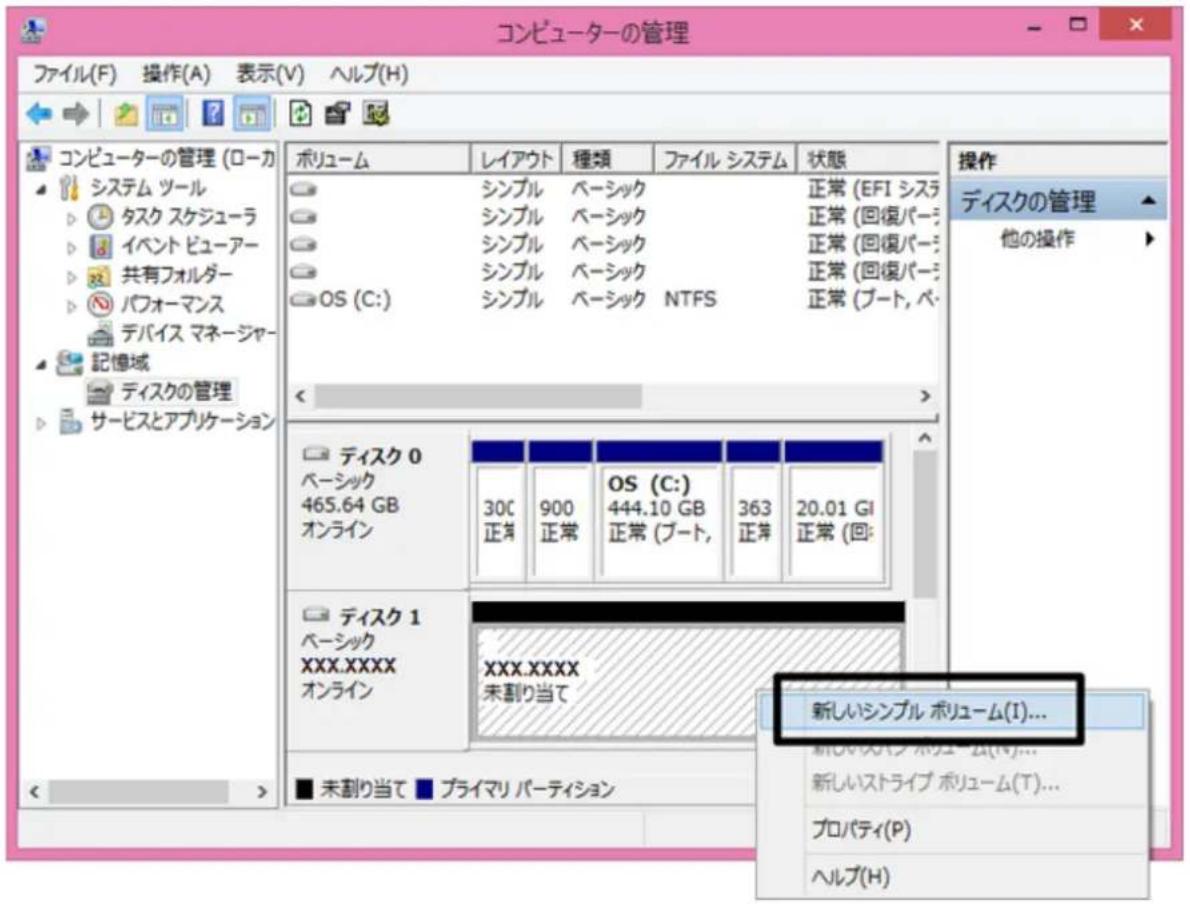
Task: Select the OS (C:) 444.10 GB partition block
Action: tap(659, 510)
